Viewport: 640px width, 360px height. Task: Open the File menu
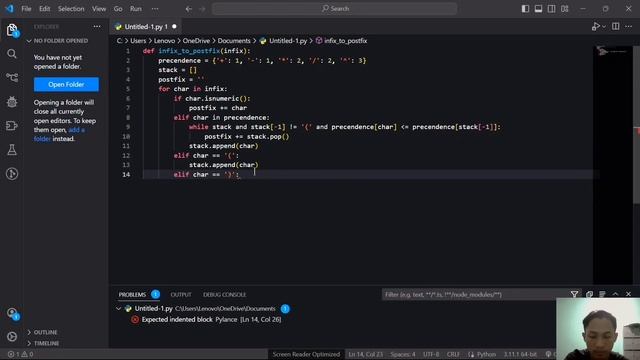pyautogui.click(x=26, y=9)
